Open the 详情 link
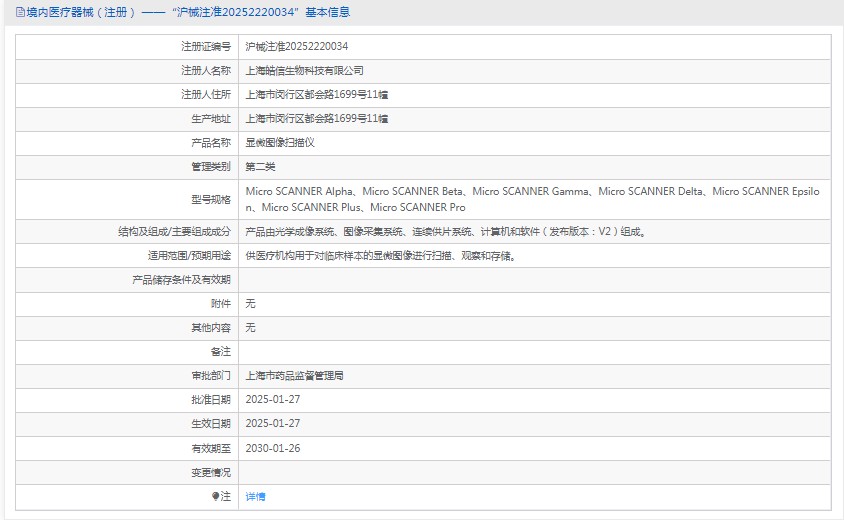The height and width of the screenshot is (520, 844). [x=256, y=496]
